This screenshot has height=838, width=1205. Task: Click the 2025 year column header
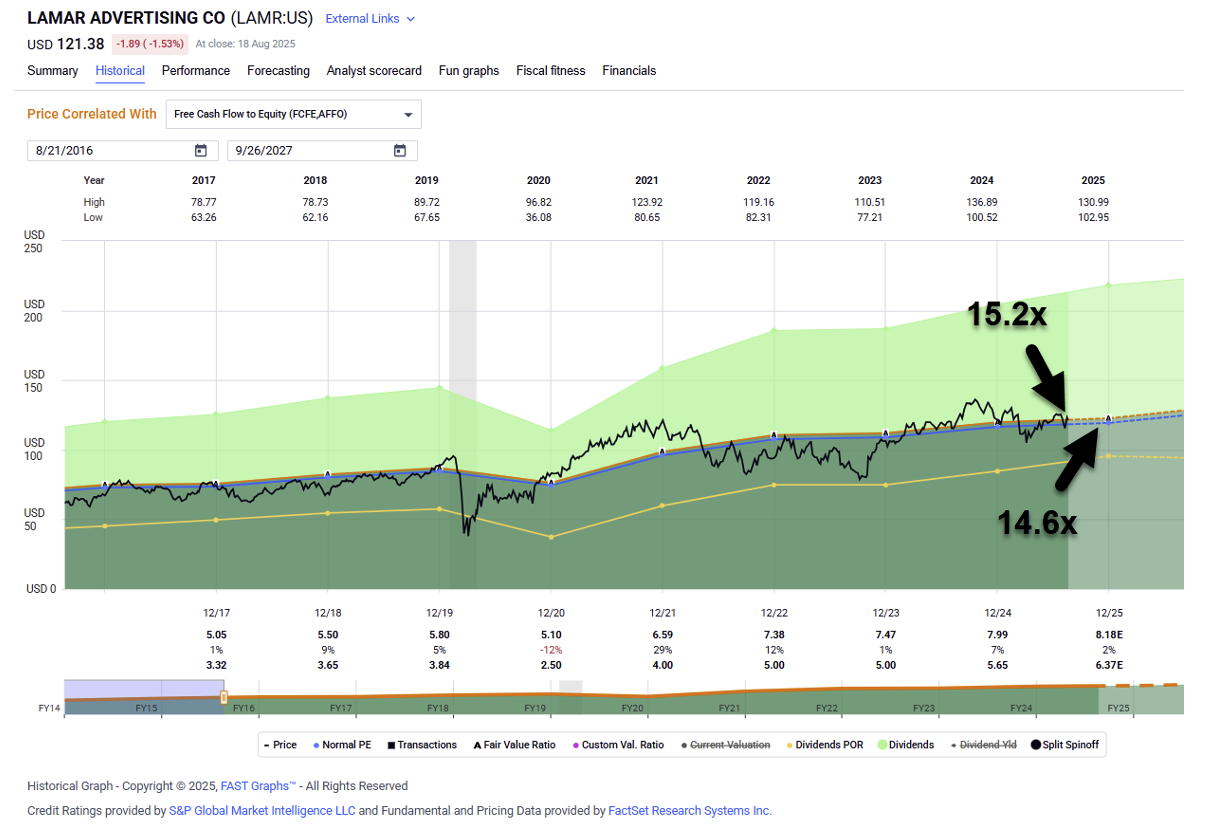pos(1093,181)
